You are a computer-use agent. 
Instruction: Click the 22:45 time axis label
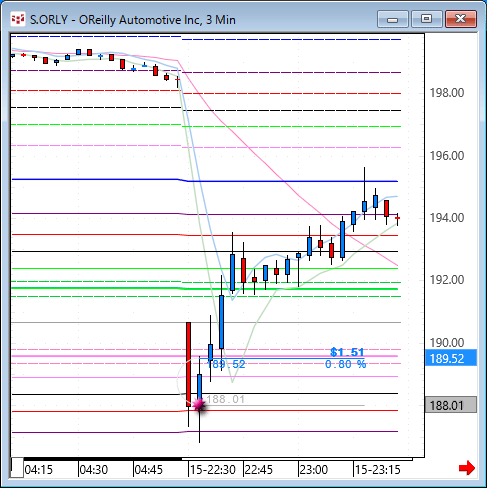coord(259,470)
